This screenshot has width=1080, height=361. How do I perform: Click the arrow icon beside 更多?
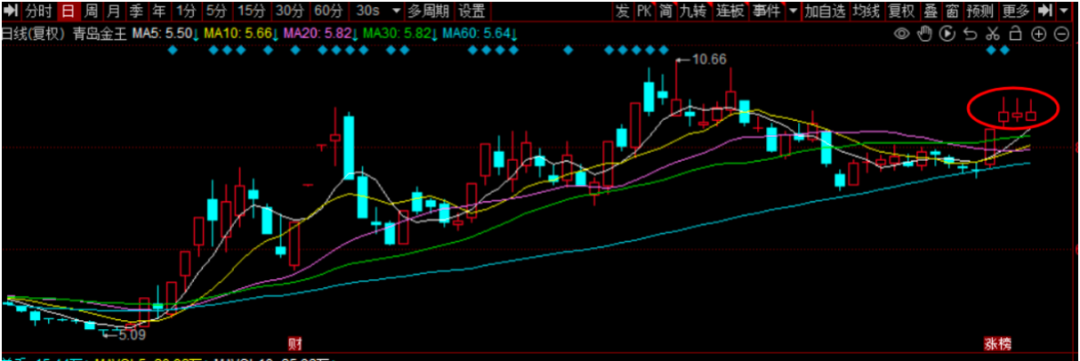click(1046, 11)
